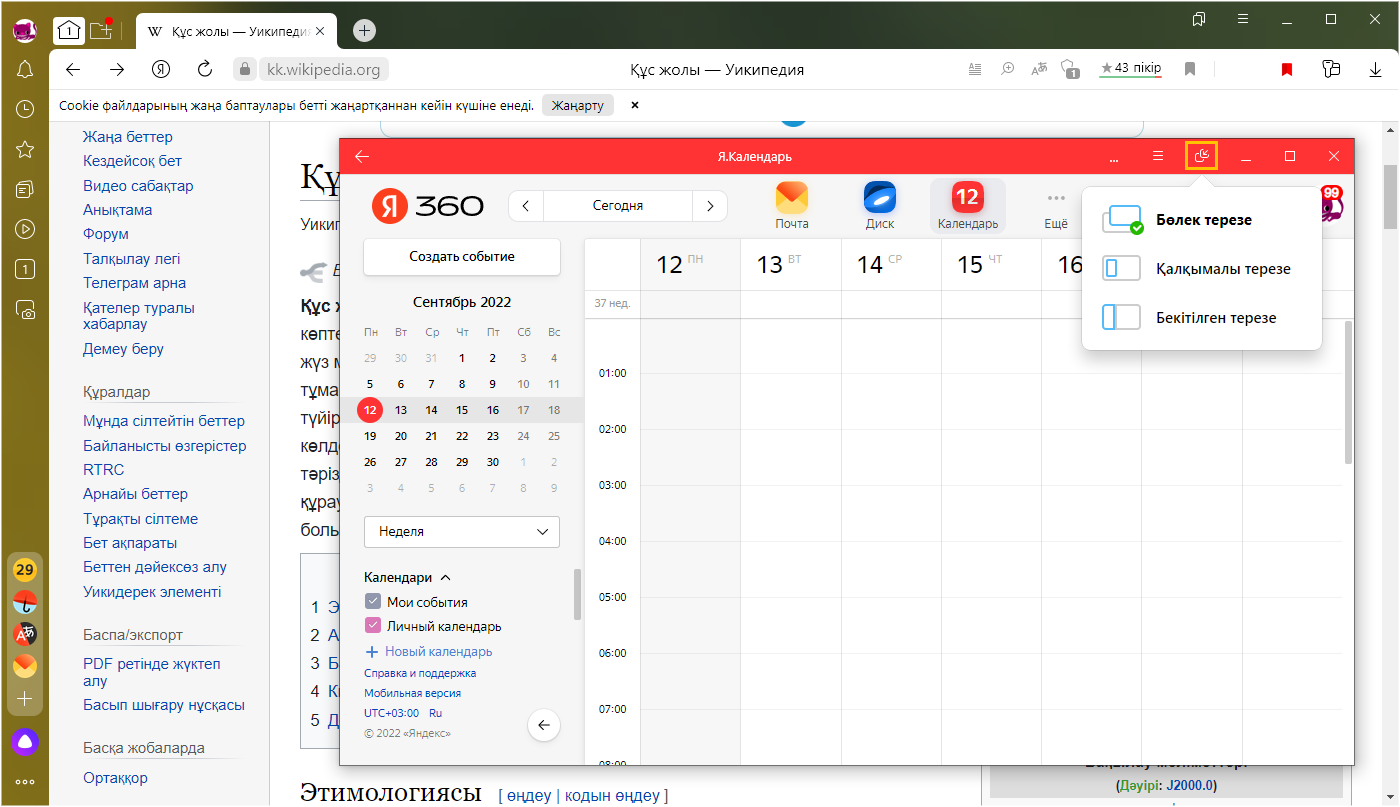The width and height of the screenshot is (1400, 807).
Task: Open video play icon in sidebar
Action: (x=25, y=229)
